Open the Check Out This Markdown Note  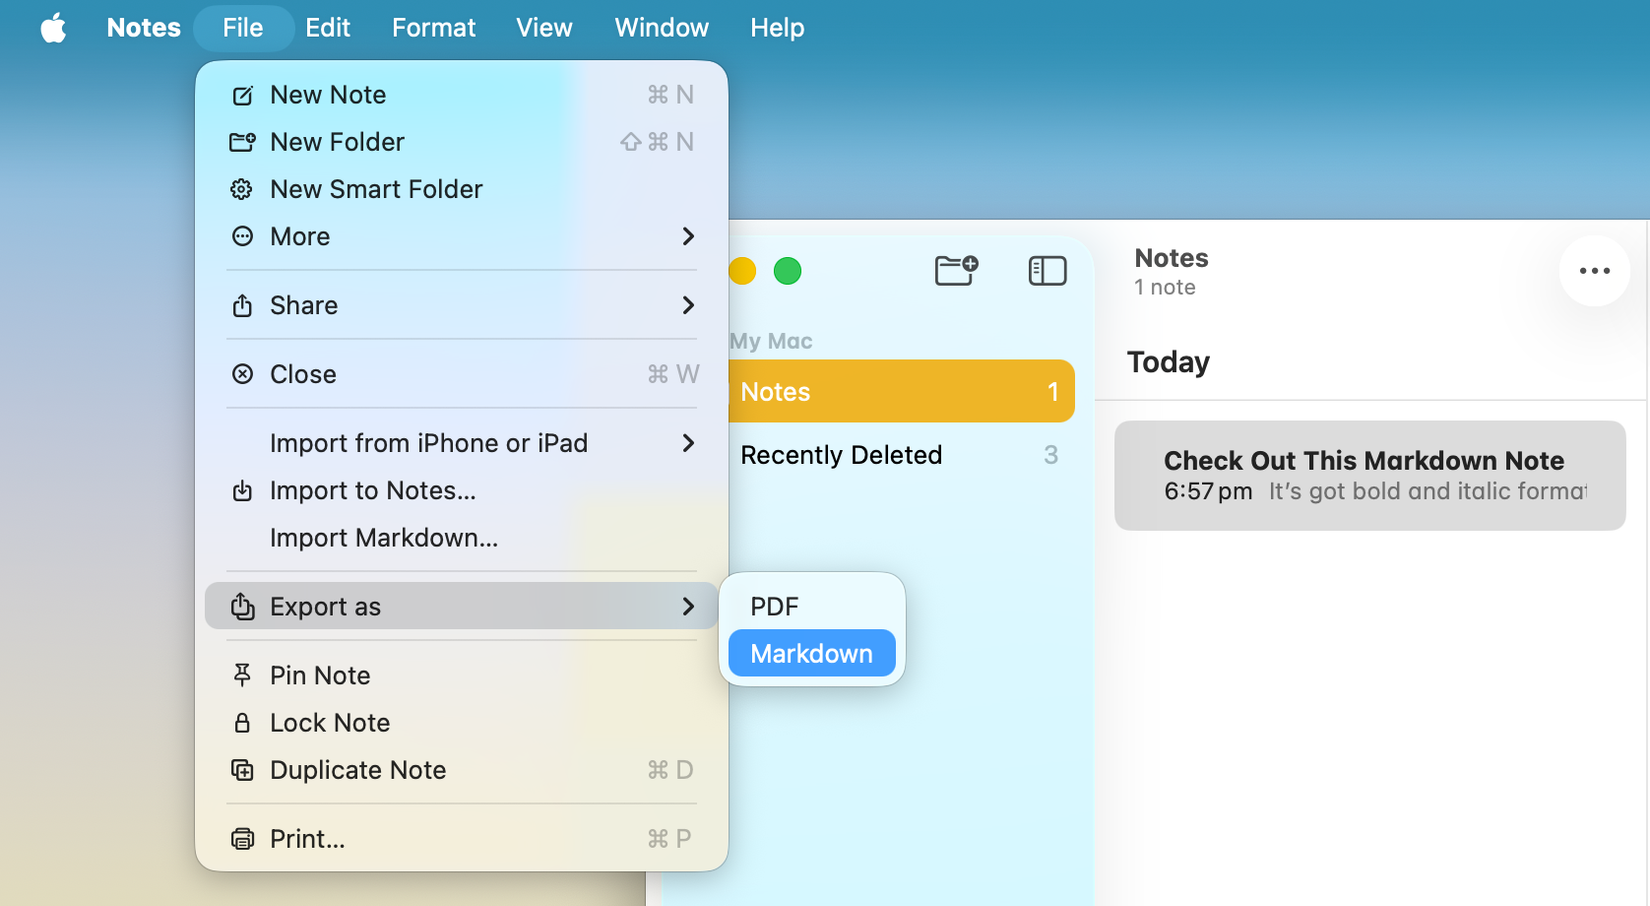(x=1370, y=475)
